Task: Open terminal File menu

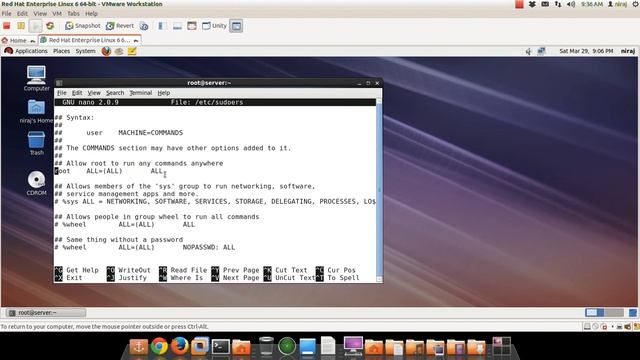Action: [x=62, y=93]
